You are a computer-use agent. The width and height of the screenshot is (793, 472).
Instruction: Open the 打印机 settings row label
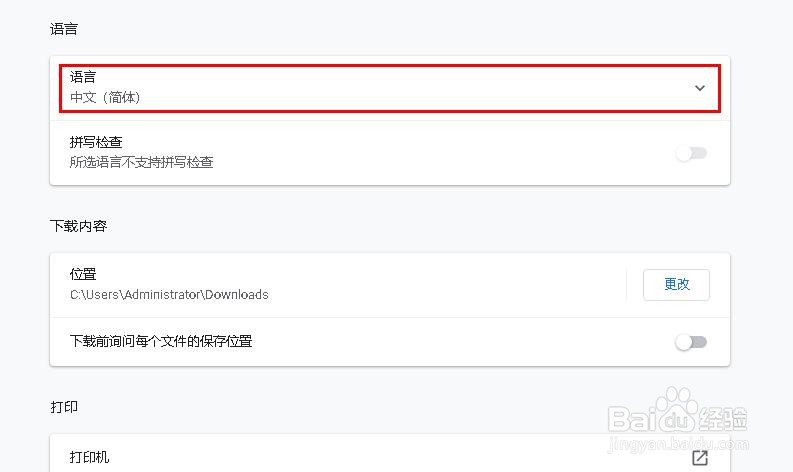90,457
